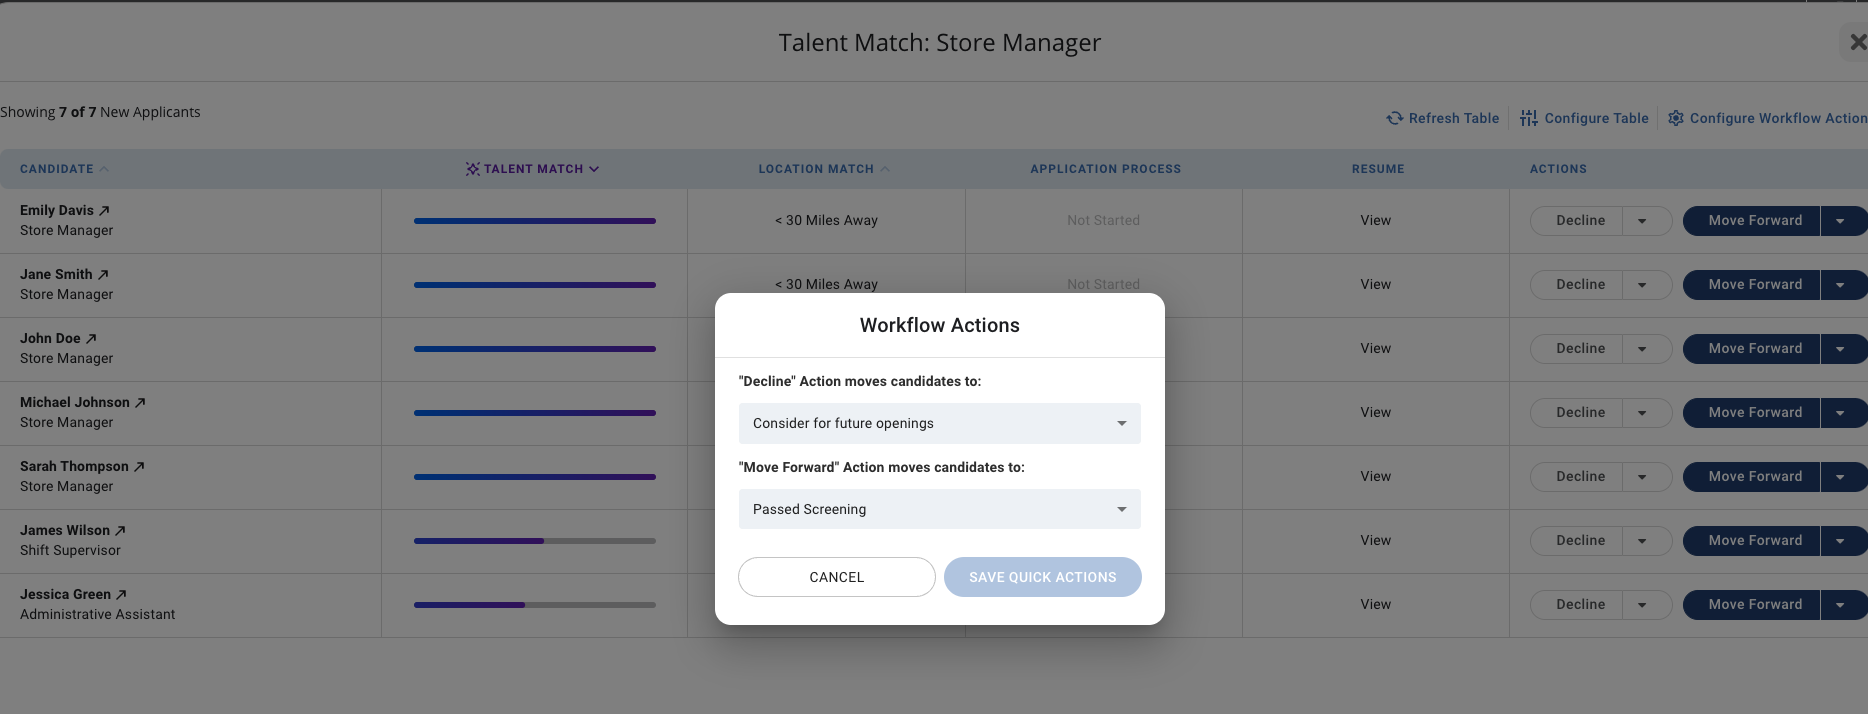Move Forward candidate James Wilson
Screen dimensions: 1868x714
(x=1752, y=541)
